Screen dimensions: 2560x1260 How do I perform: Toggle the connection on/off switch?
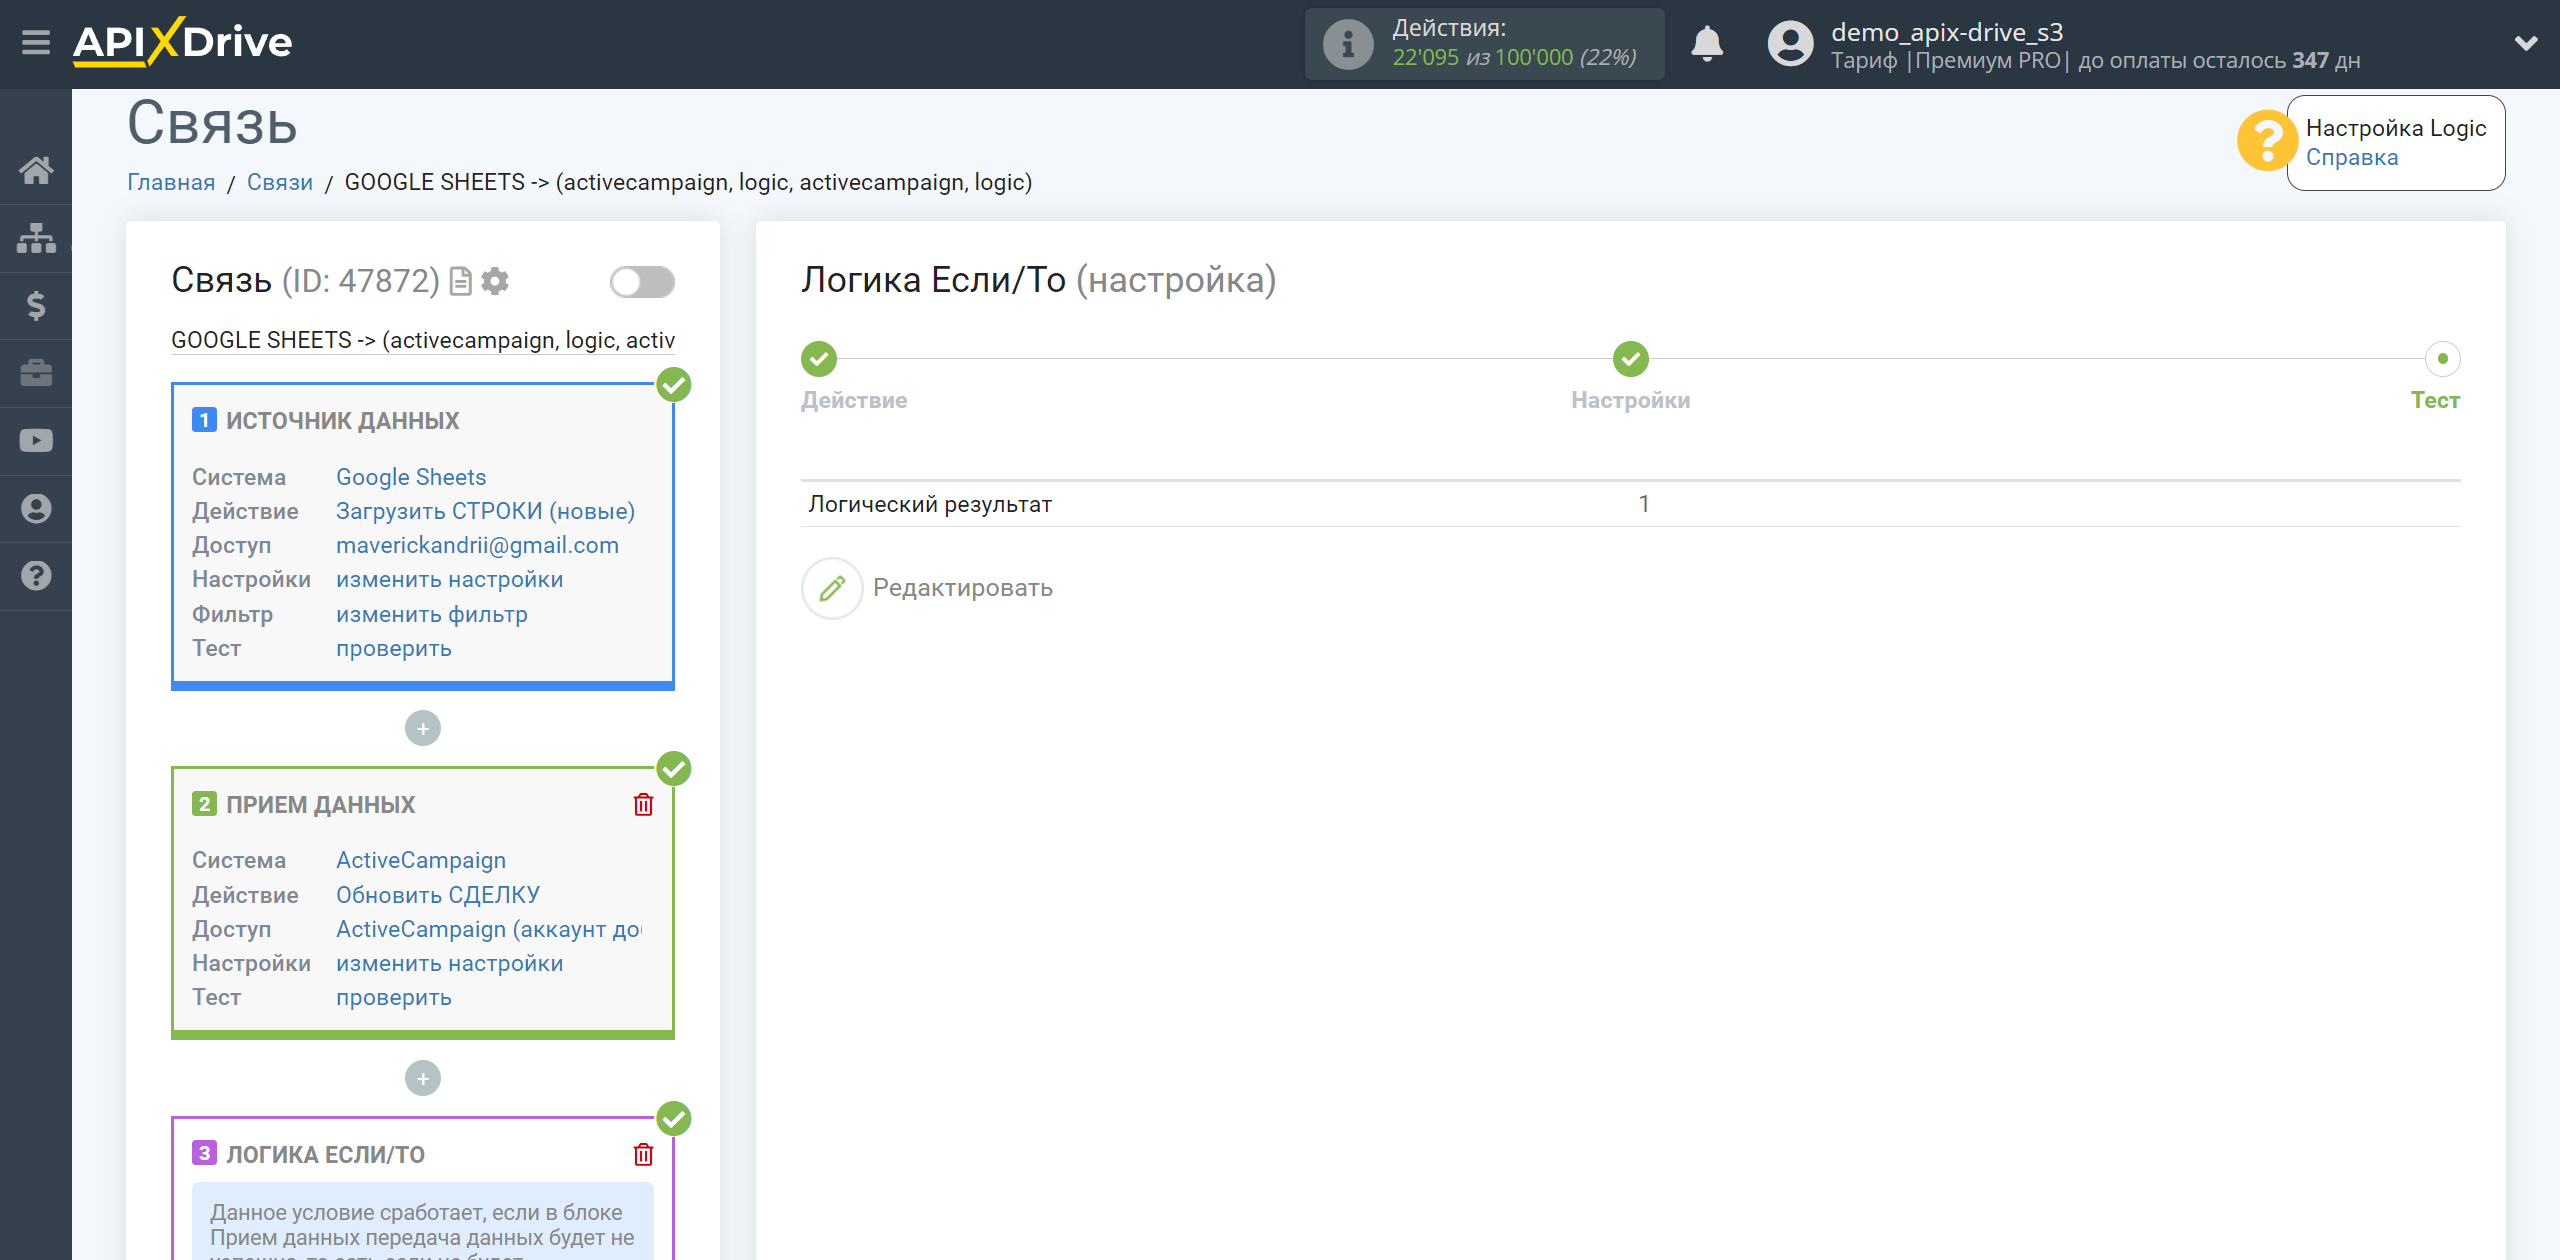pyautogui.click(x=642, y=282)
